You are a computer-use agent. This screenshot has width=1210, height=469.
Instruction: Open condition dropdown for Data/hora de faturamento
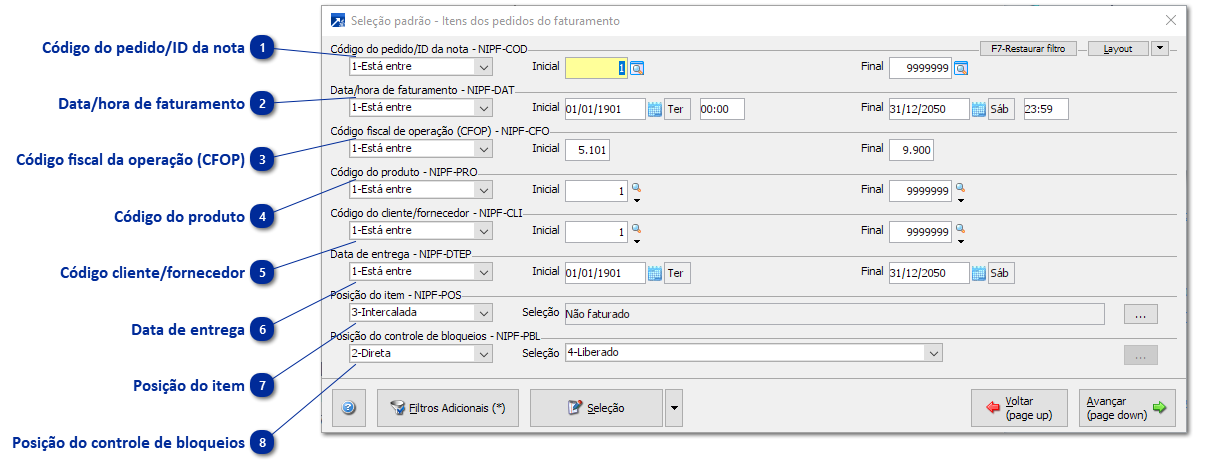click(x=483, y=108)
